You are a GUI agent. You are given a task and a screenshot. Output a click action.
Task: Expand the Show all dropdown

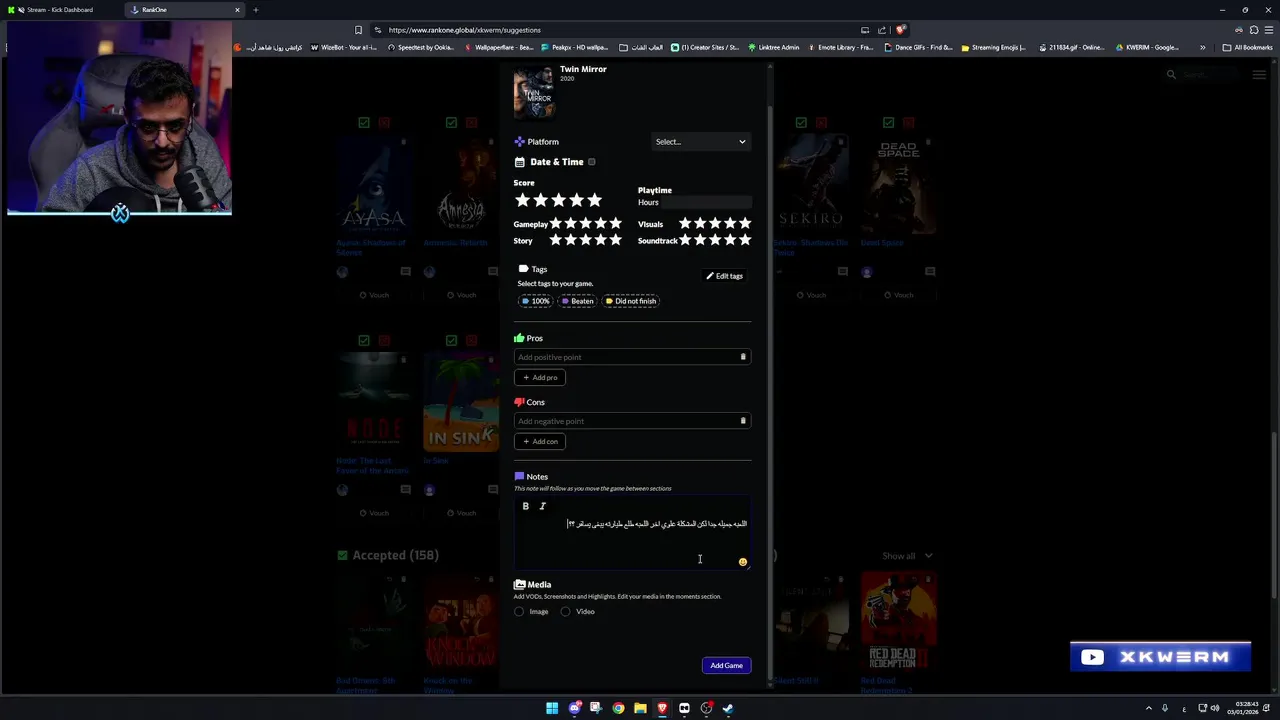(x=907, y=556)
